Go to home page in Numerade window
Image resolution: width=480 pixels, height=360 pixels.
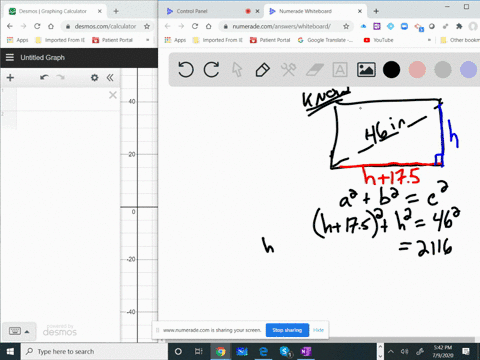point(209,26)
